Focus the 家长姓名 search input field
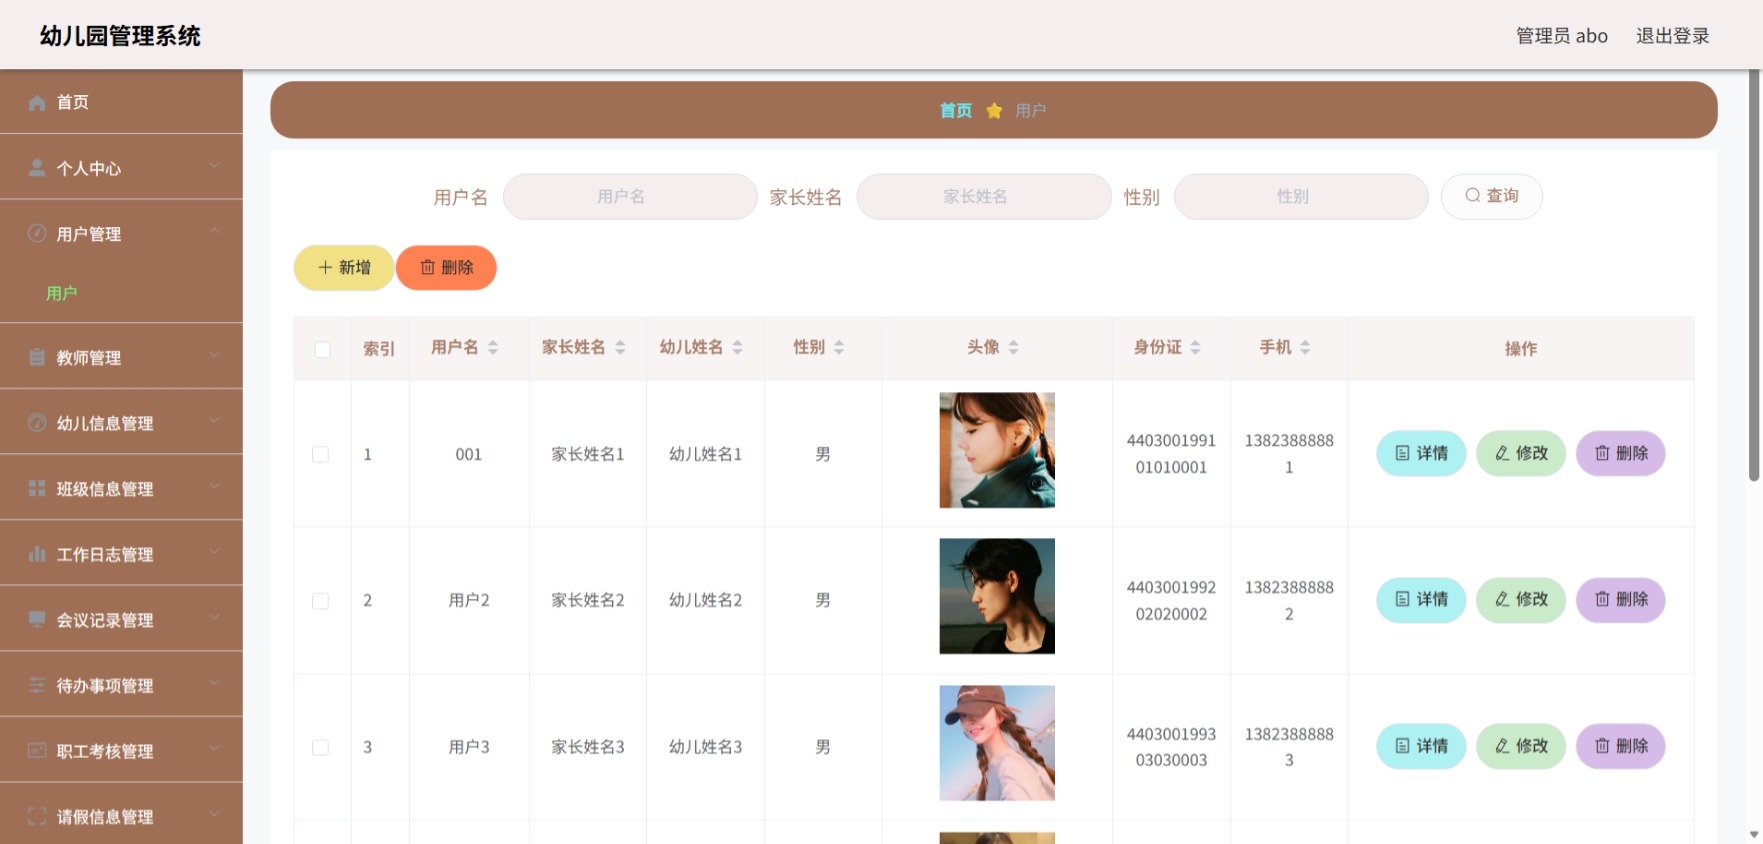 pyautogui.click(x=984, y=196)
